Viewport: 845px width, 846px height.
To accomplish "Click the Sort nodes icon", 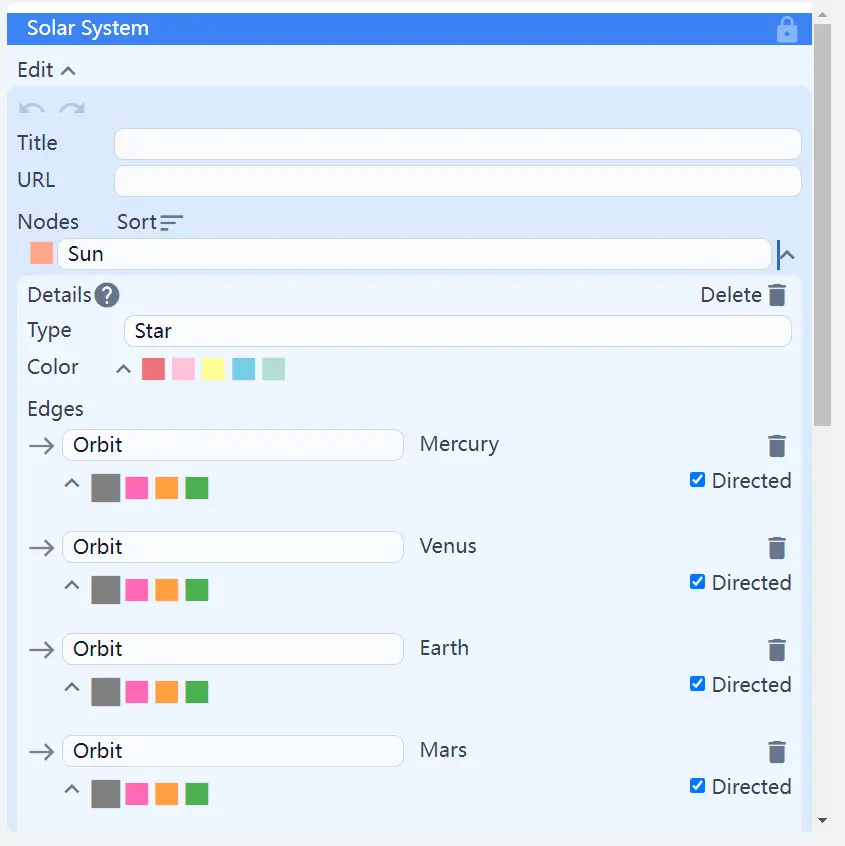I will (172, 222).
